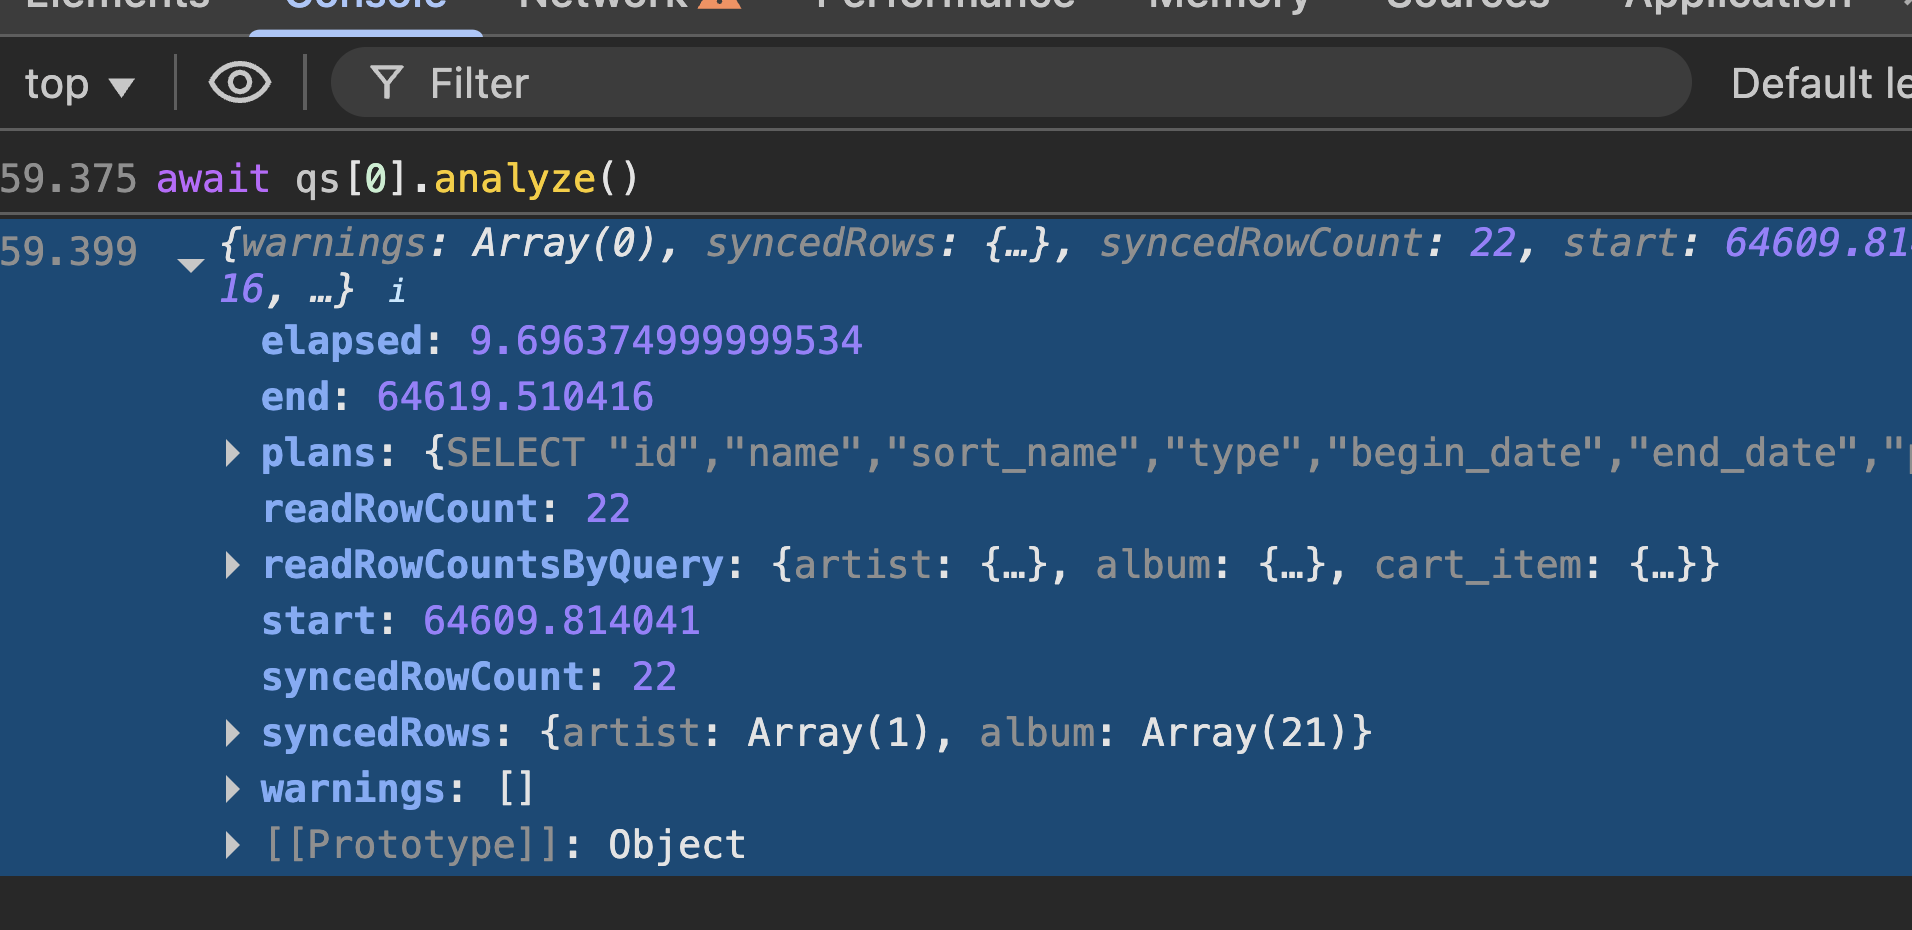
Task: Click the info icon next to the analyze result object
Action: click(397, 289)
